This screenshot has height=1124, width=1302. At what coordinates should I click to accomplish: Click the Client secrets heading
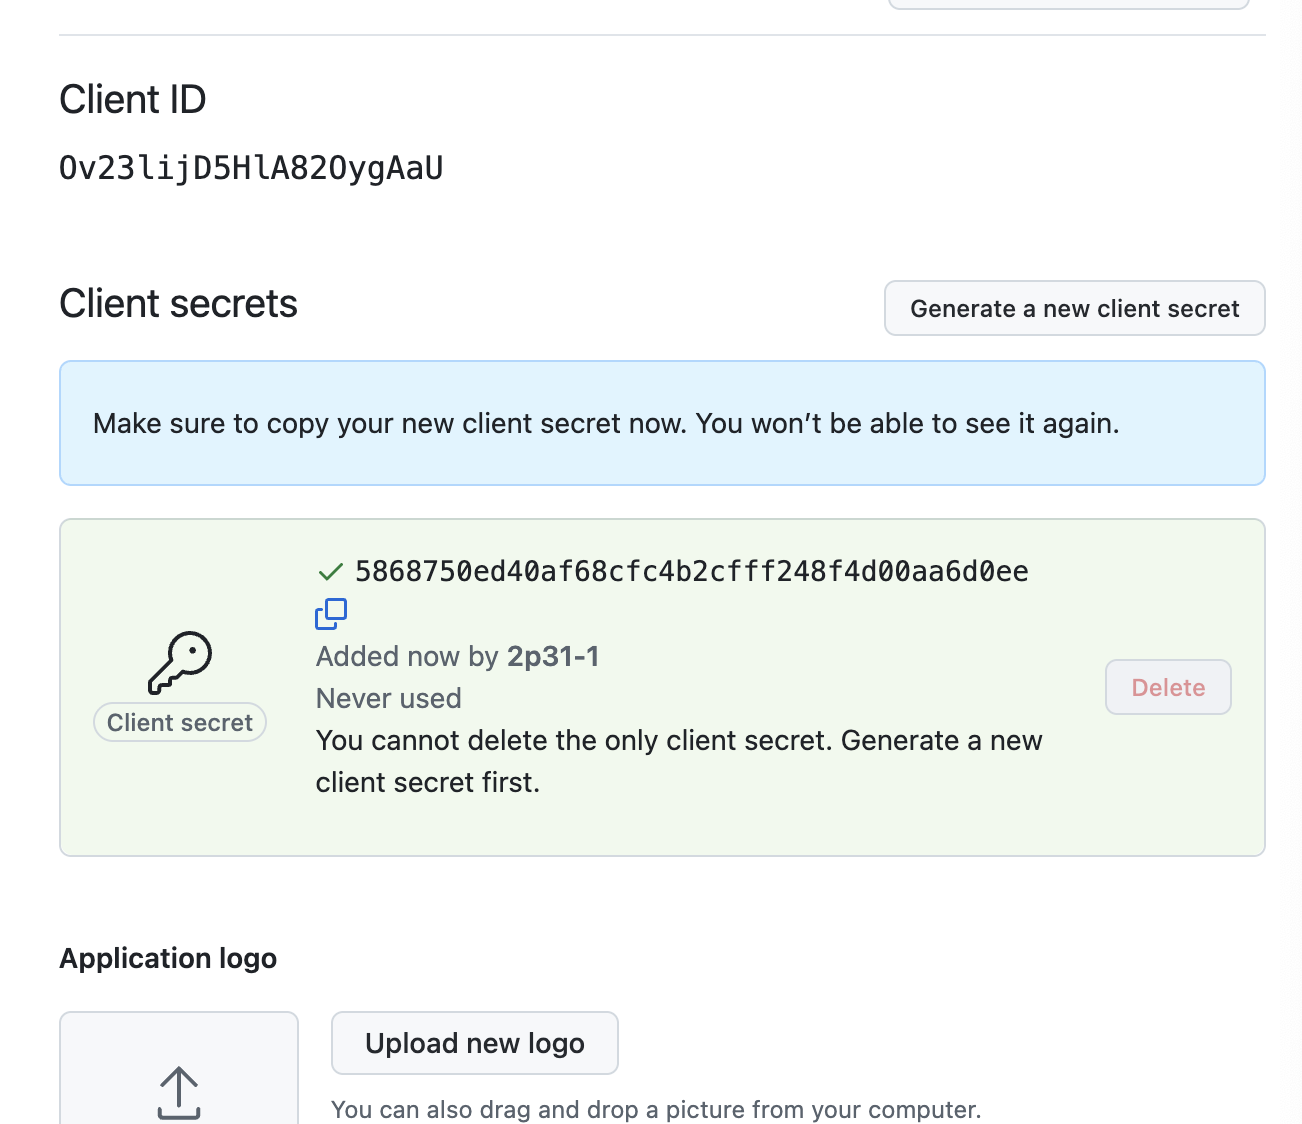pyautogui.click(x=178, y=304)
